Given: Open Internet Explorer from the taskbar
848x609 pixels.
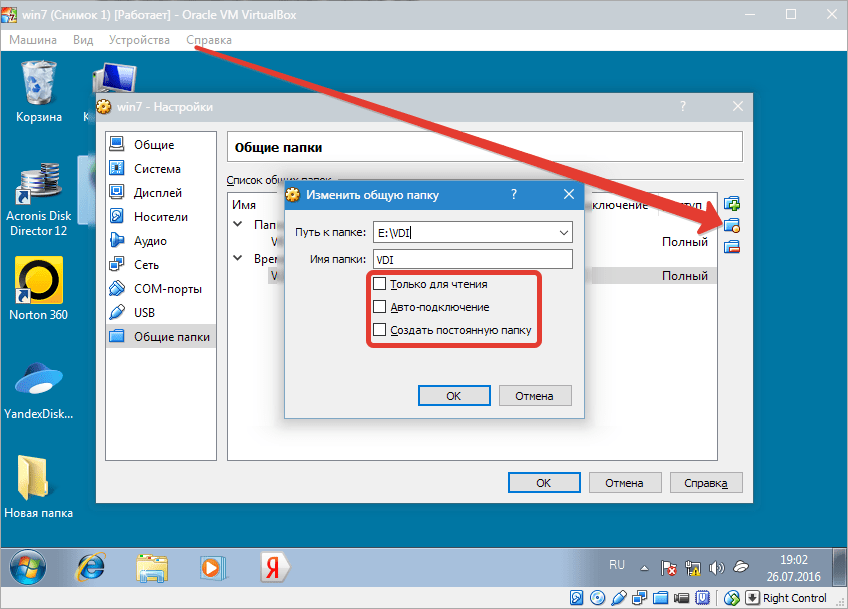Looking at the screenshot, I should tap(91, 568).
